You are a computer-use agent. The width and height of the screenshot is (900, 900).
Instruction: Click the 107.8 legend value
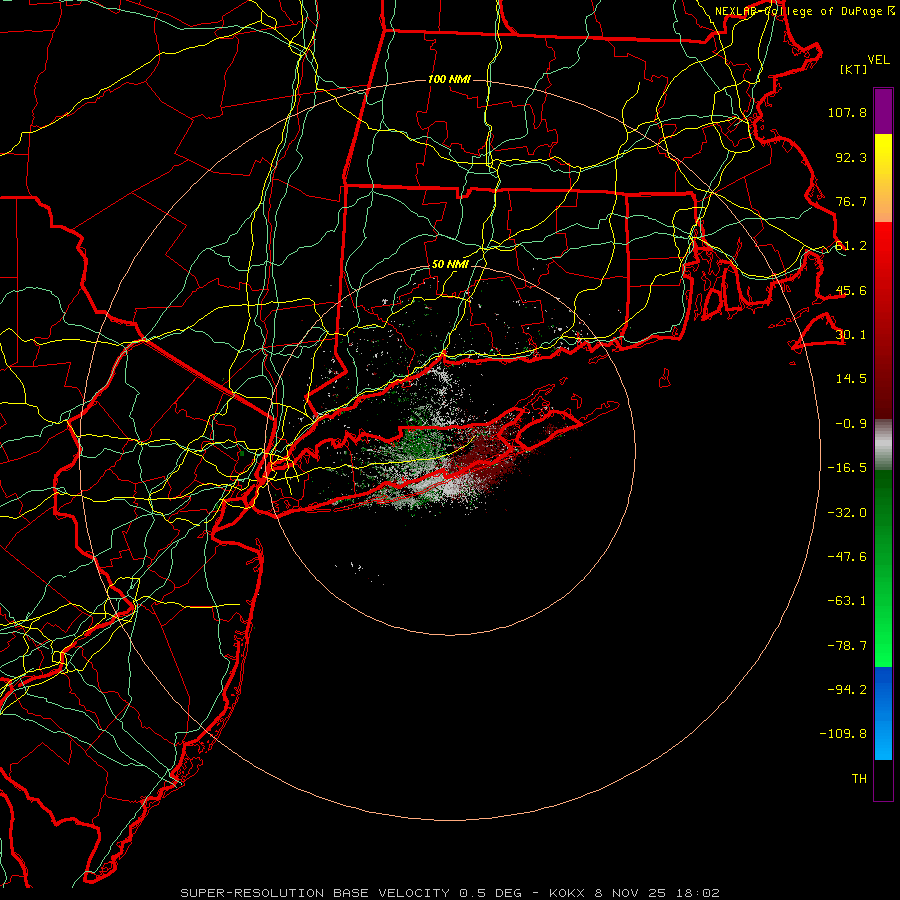847,113
